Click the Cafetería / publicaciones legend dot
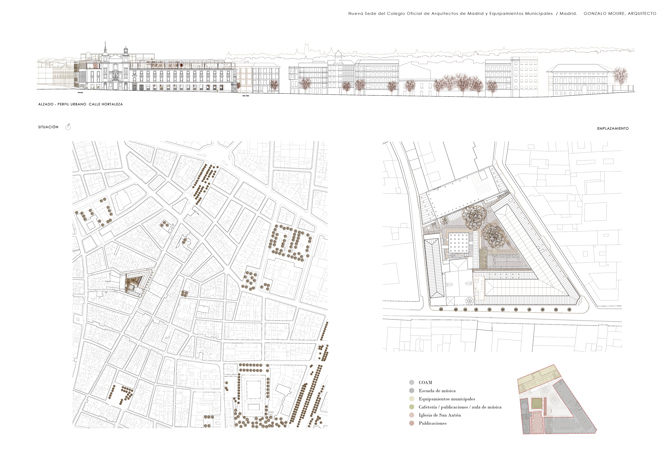 (411, 408)
